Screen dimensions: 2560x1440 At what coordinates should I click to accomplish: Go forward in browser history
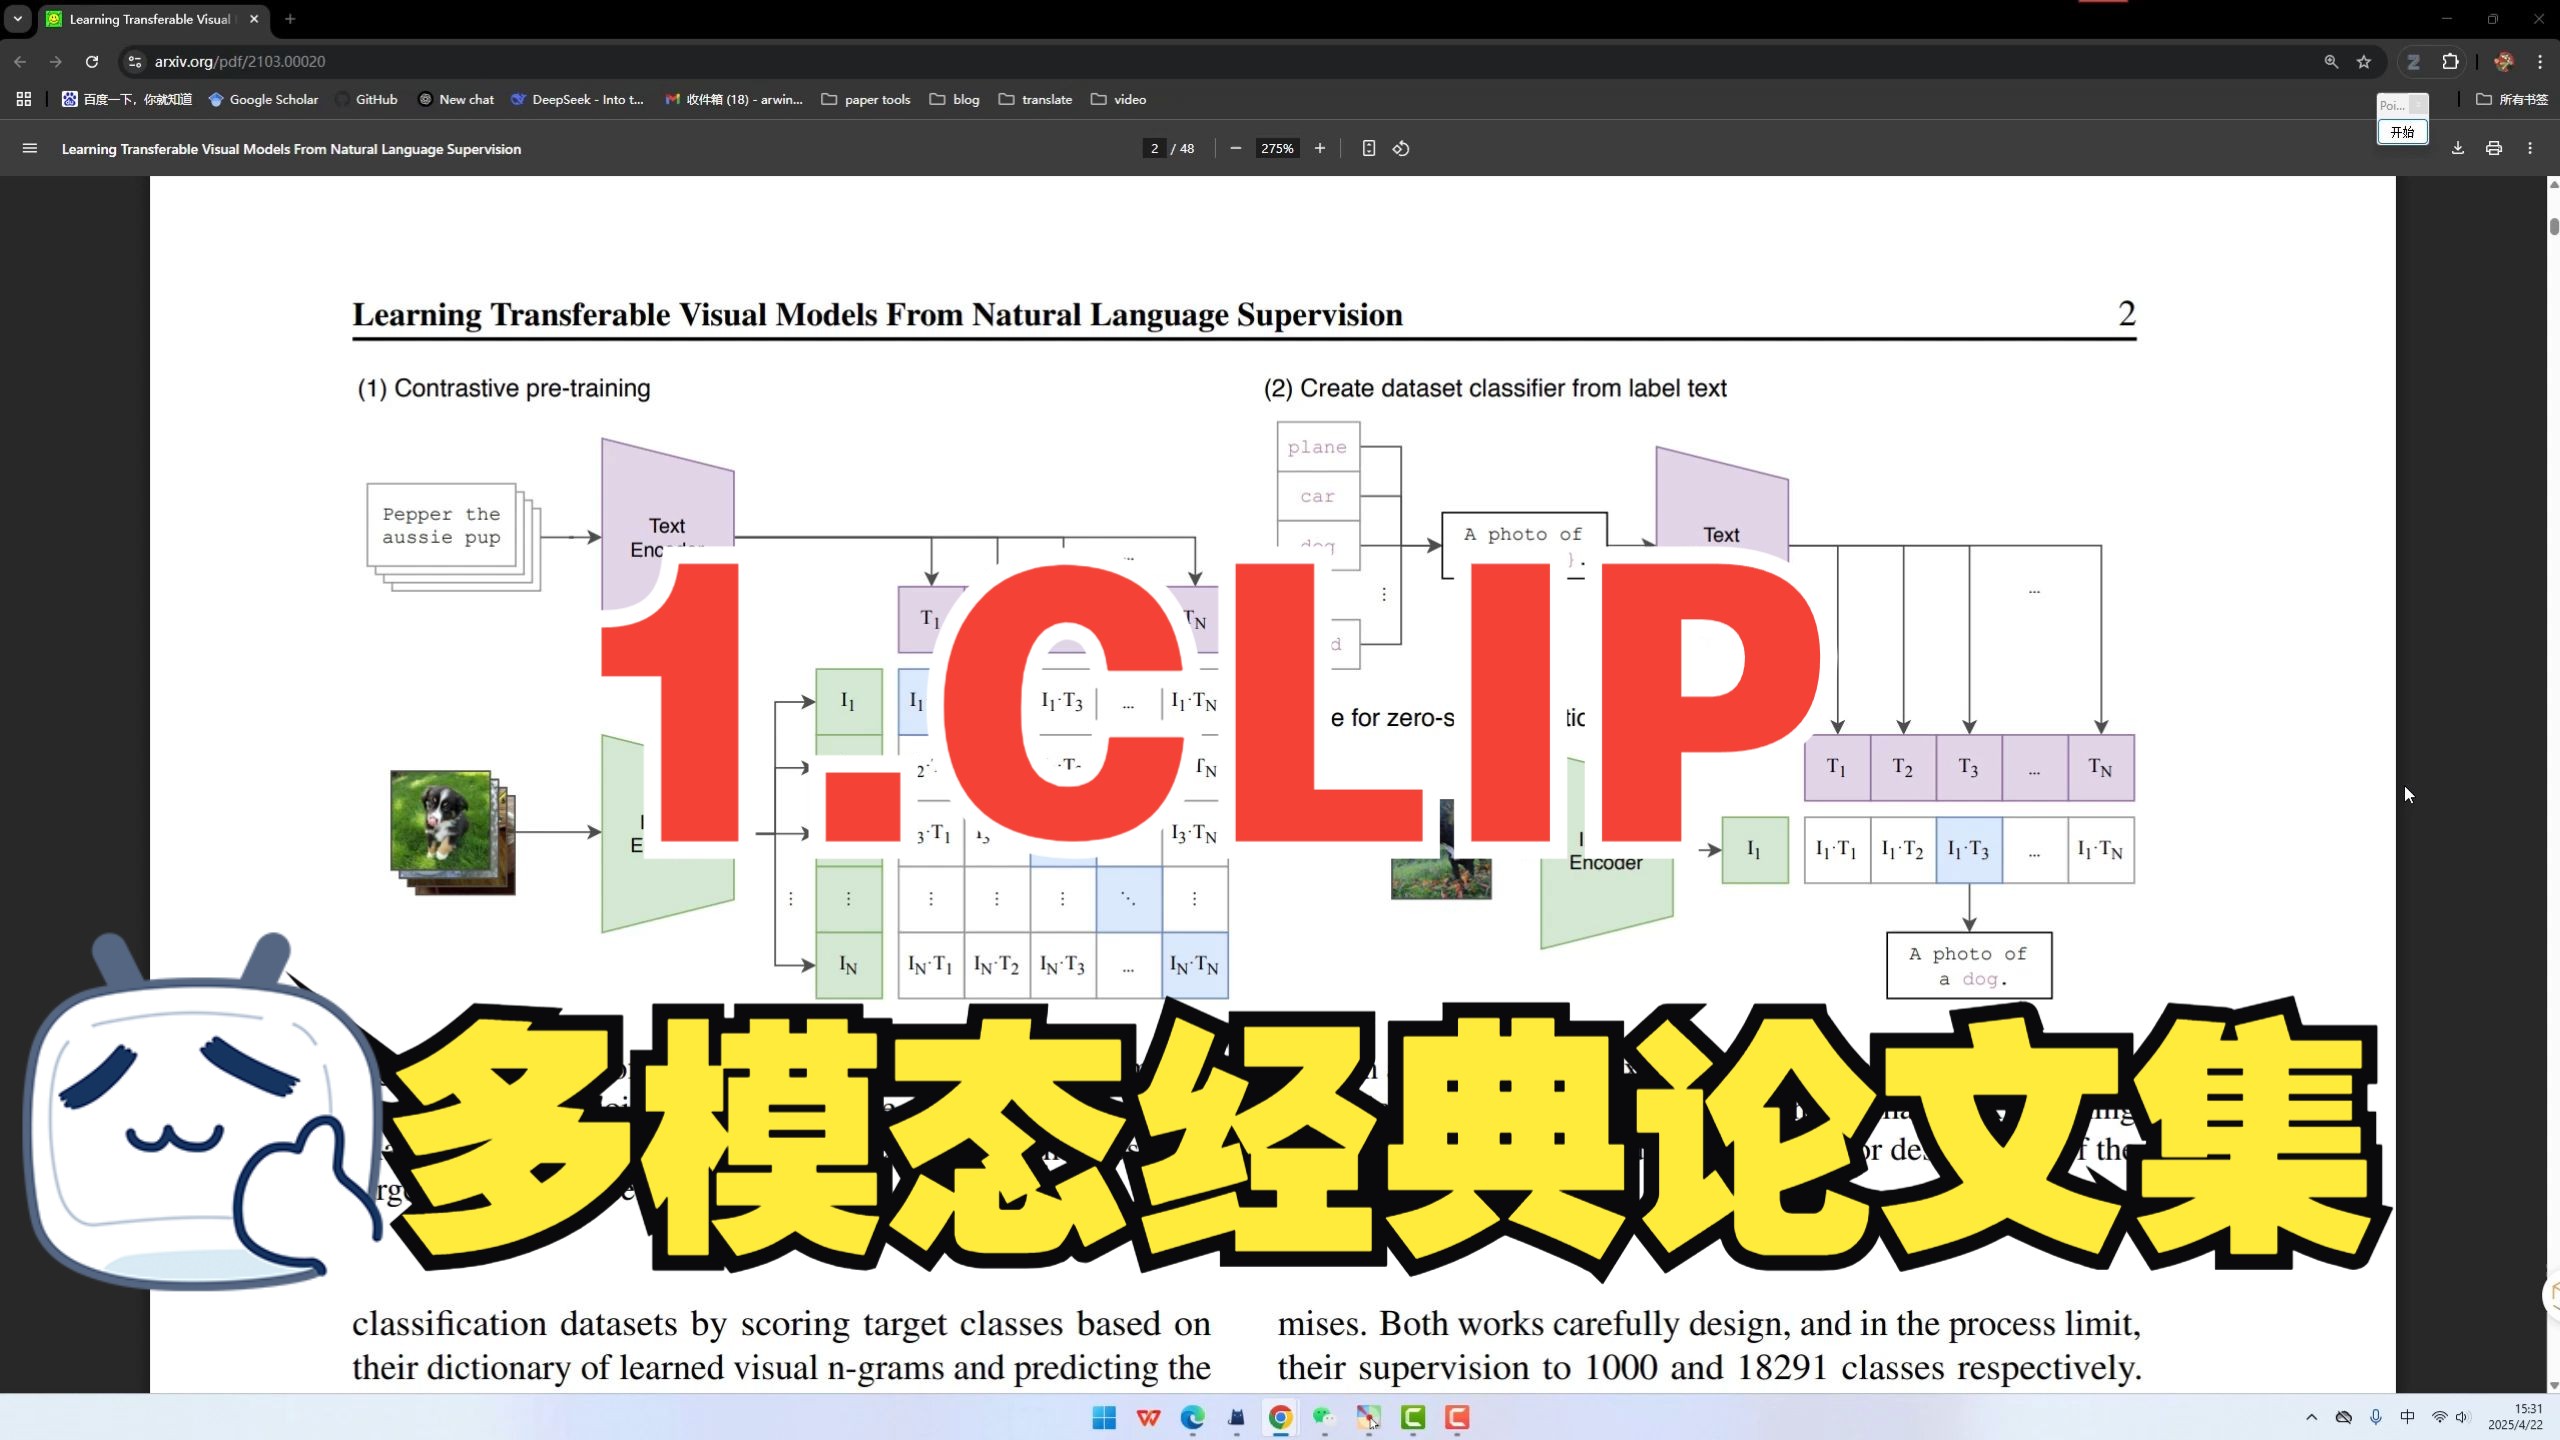(56, 61)
